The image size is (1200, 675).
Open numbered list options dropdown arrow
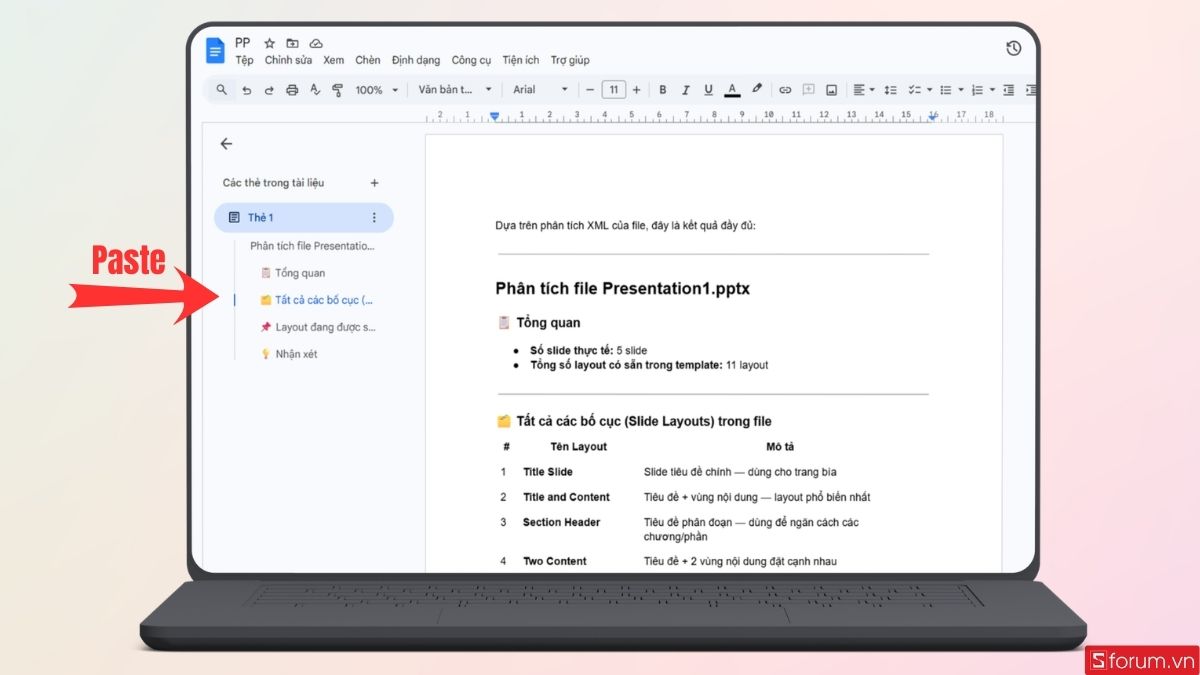click(x=992, y=90)
